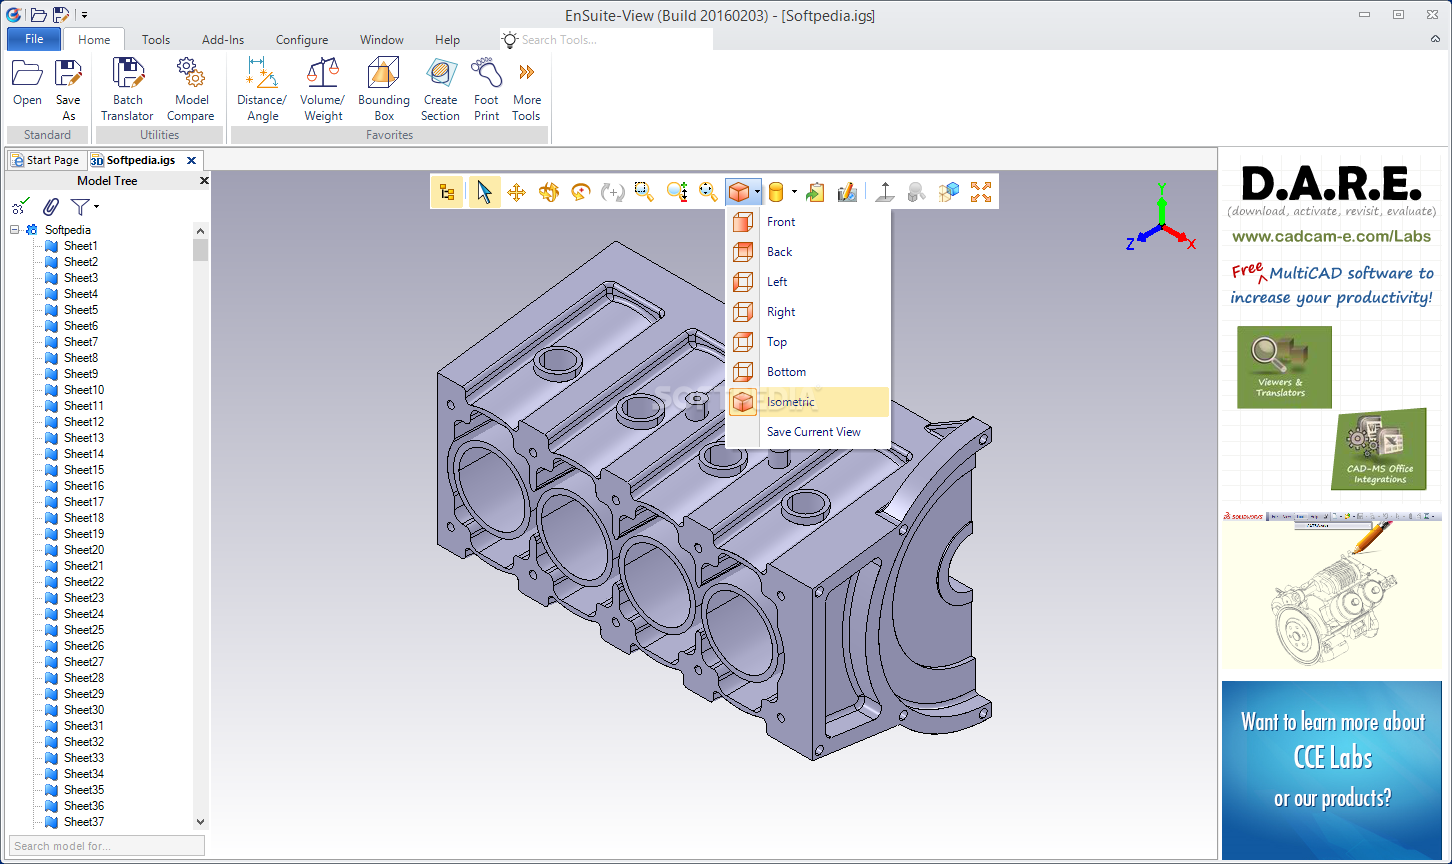
Task: Click the clipboard copy image icon
Action: (x=816, y=192)
